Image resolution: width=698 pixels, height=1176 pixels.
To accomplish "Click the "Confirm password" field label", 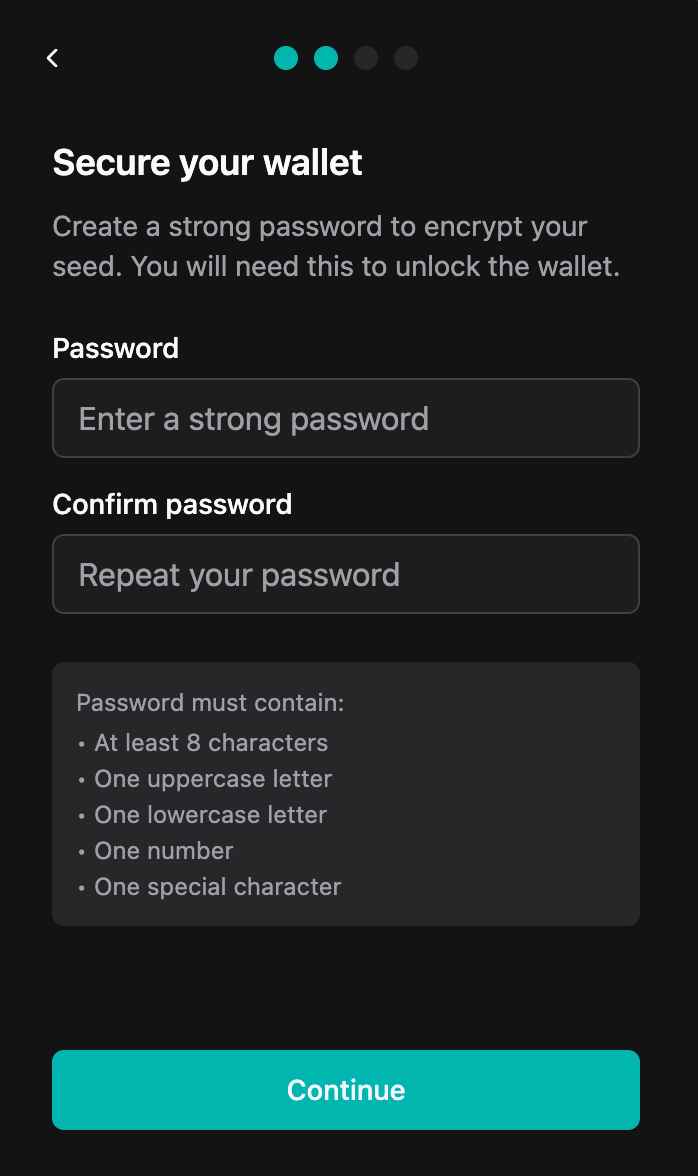I will click(x=172, y=504).
